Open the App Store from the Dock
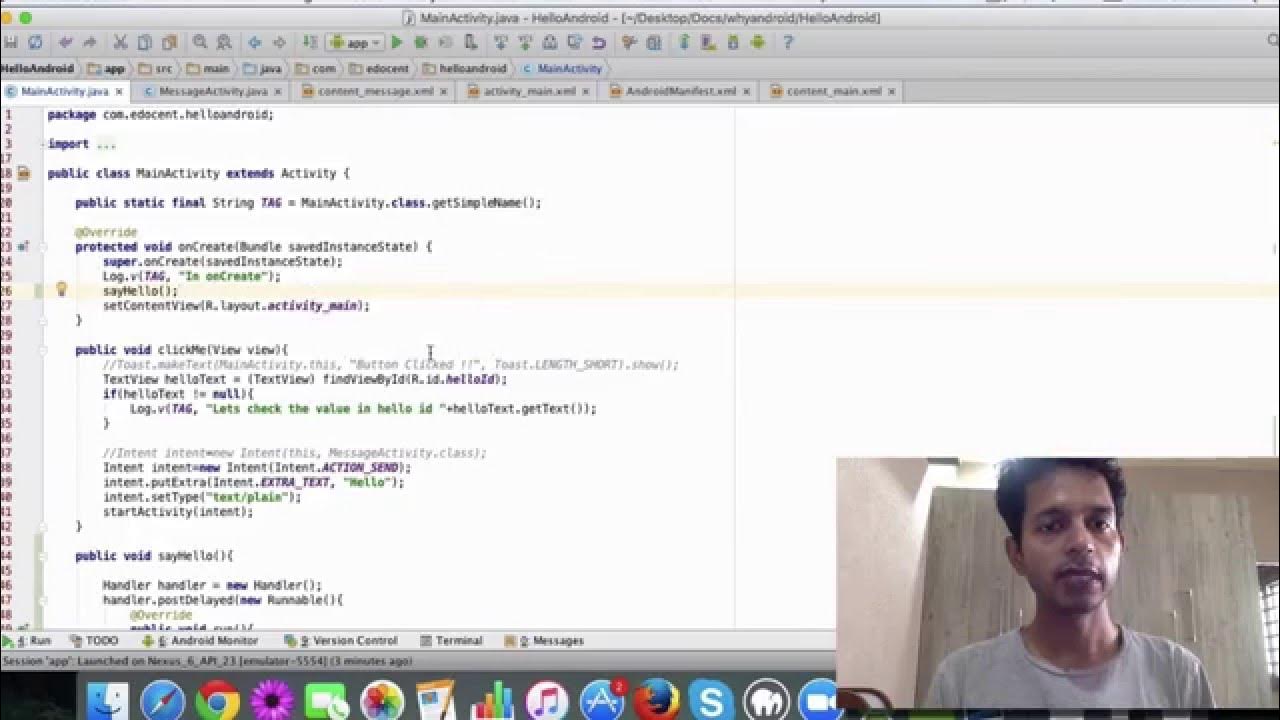Viewport: 1280px width, 720px height. [x=602, y=701]
